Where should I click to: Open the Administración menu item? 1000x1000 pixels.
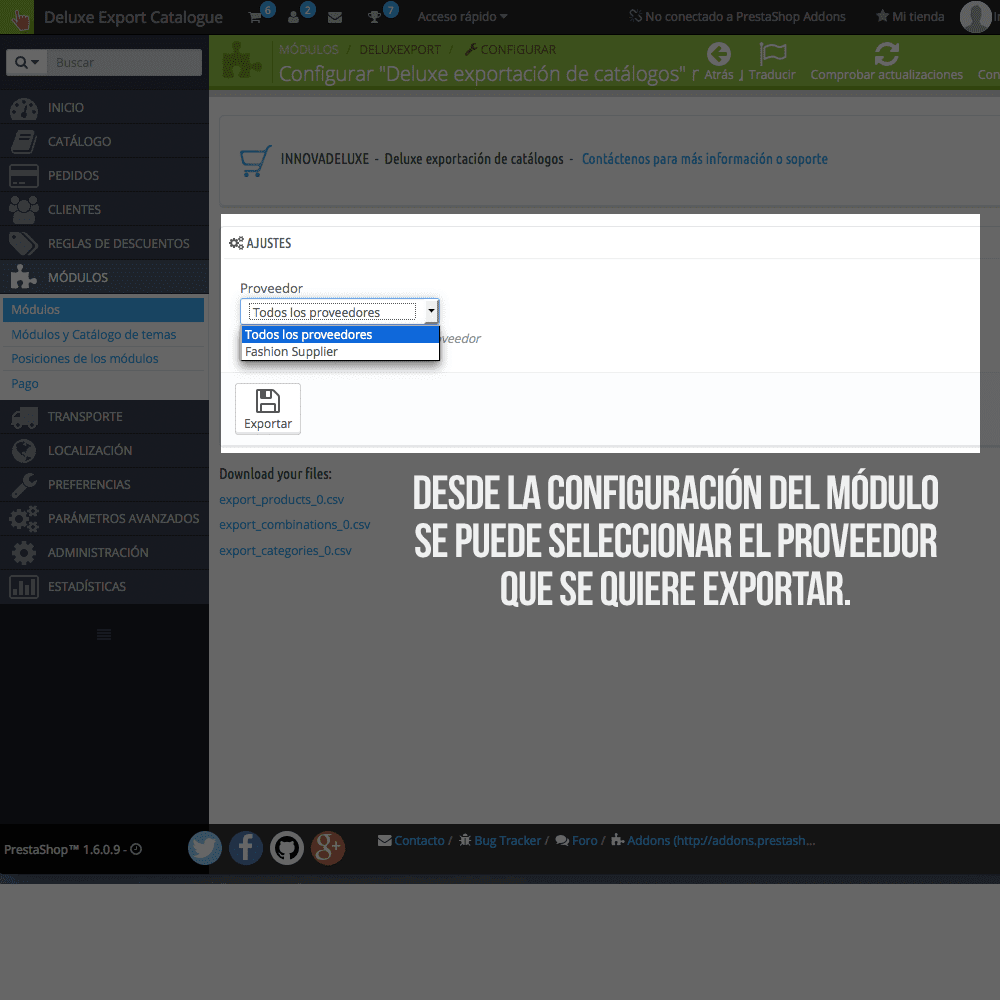104,552
